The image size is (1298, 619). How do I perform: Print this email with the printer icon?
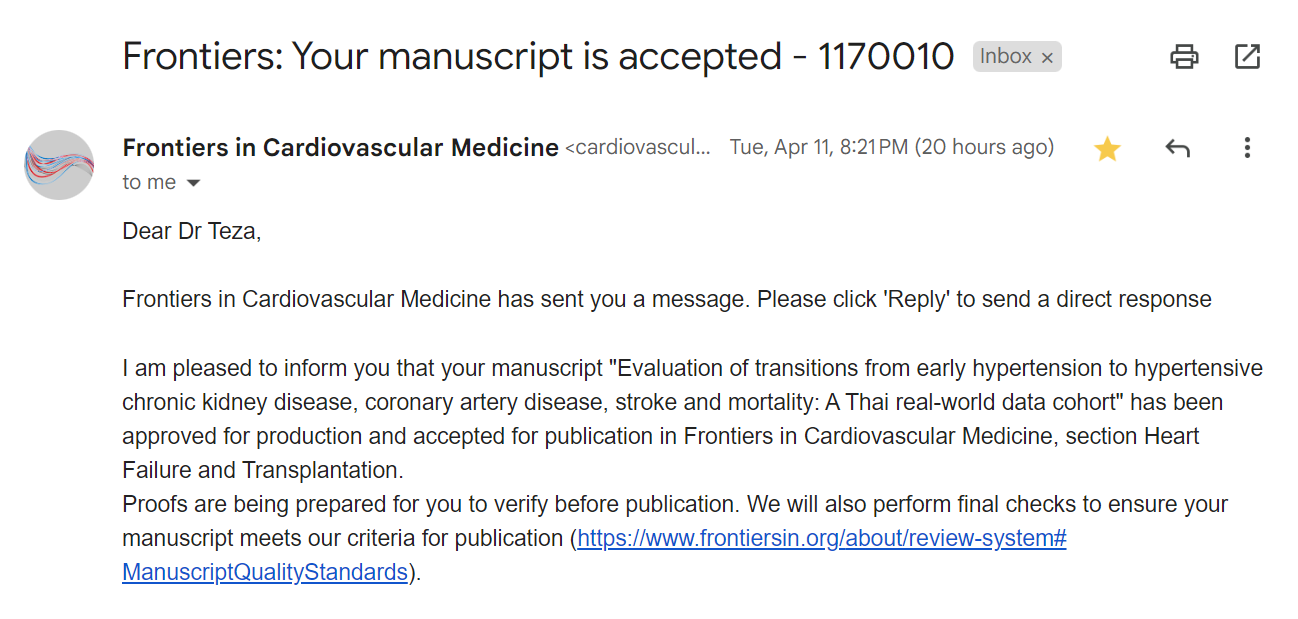(1184, 57)
